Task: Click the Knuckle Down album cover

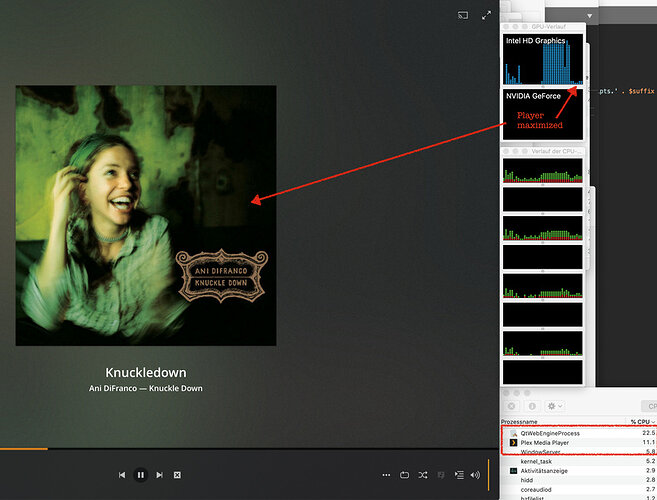Action: (x=146, y=215)
